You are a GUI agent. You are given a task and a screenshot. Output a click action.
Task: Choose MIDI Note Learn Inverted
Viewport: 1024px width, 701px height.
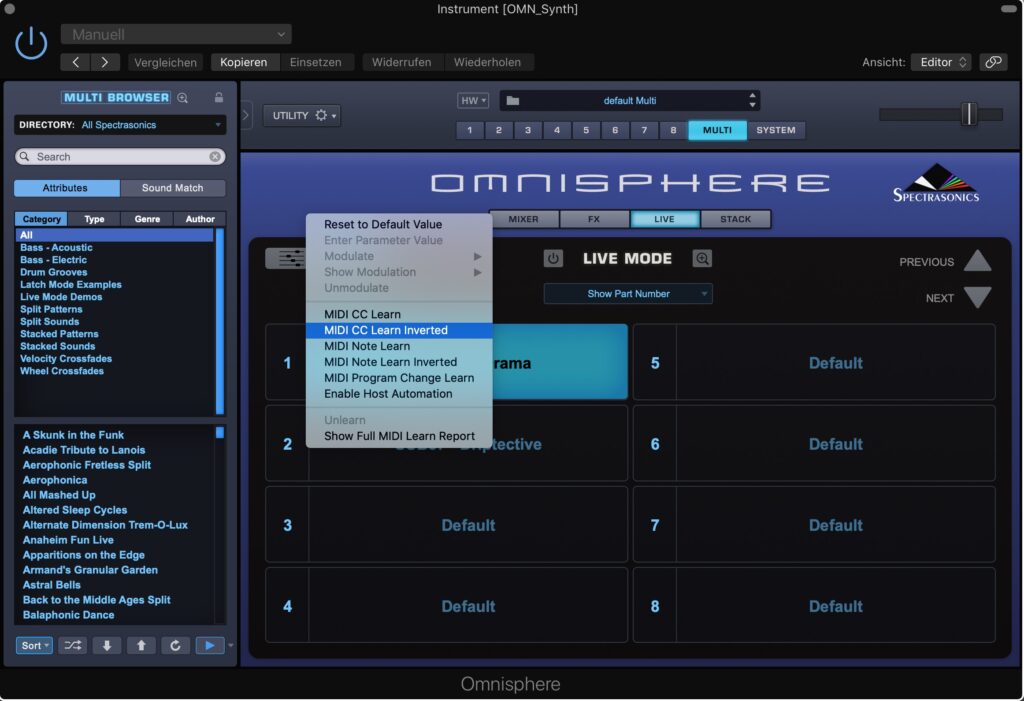[399, 362]
